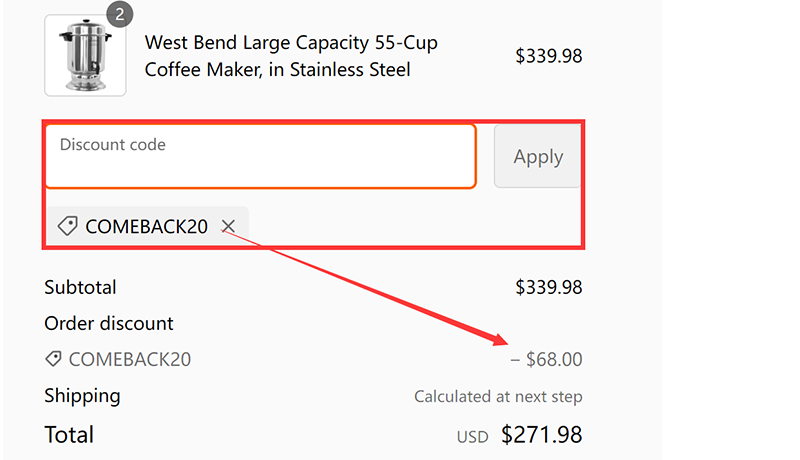Click the USD currency indicator
The height and width of the screenshot is (460, 800).
473,437
